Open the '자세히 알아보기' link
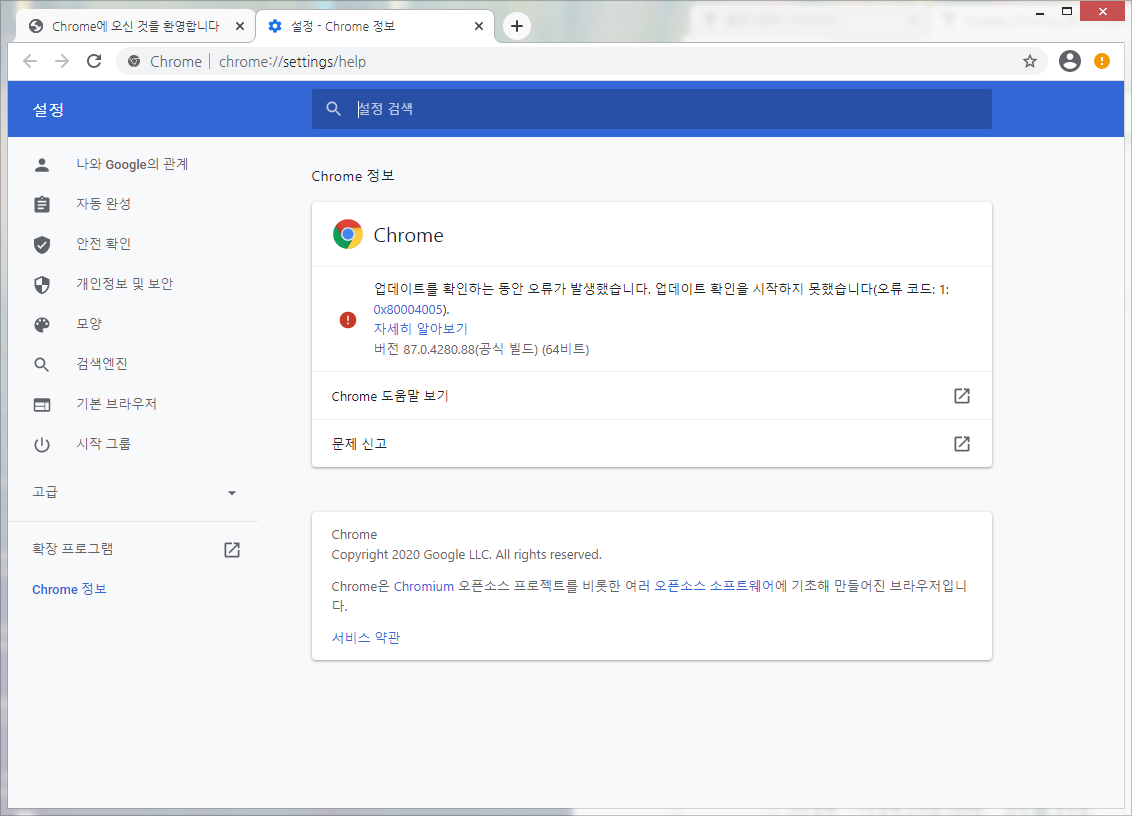The width and height of the screenshot is (1132, 816). click(x=421, y=329)
